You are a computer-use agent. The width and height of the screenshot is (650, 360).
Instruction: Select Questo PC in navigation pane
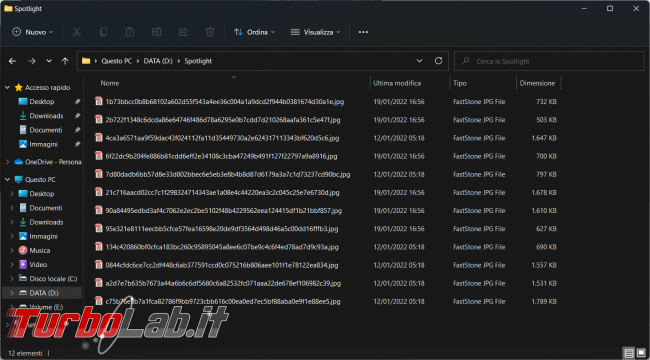coord(35,180)
